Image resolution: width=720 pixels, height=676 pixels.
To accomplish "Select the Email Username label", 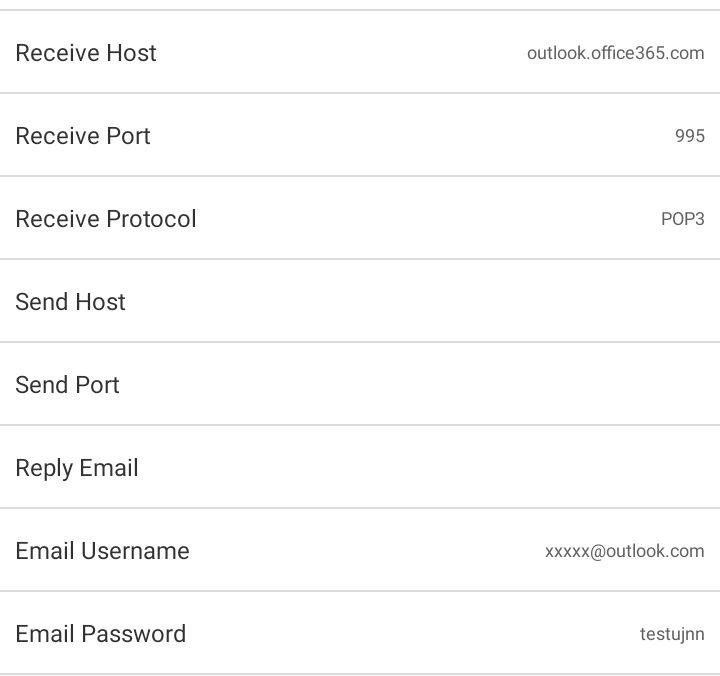I will pyautogui.click(x=102, y=551).
